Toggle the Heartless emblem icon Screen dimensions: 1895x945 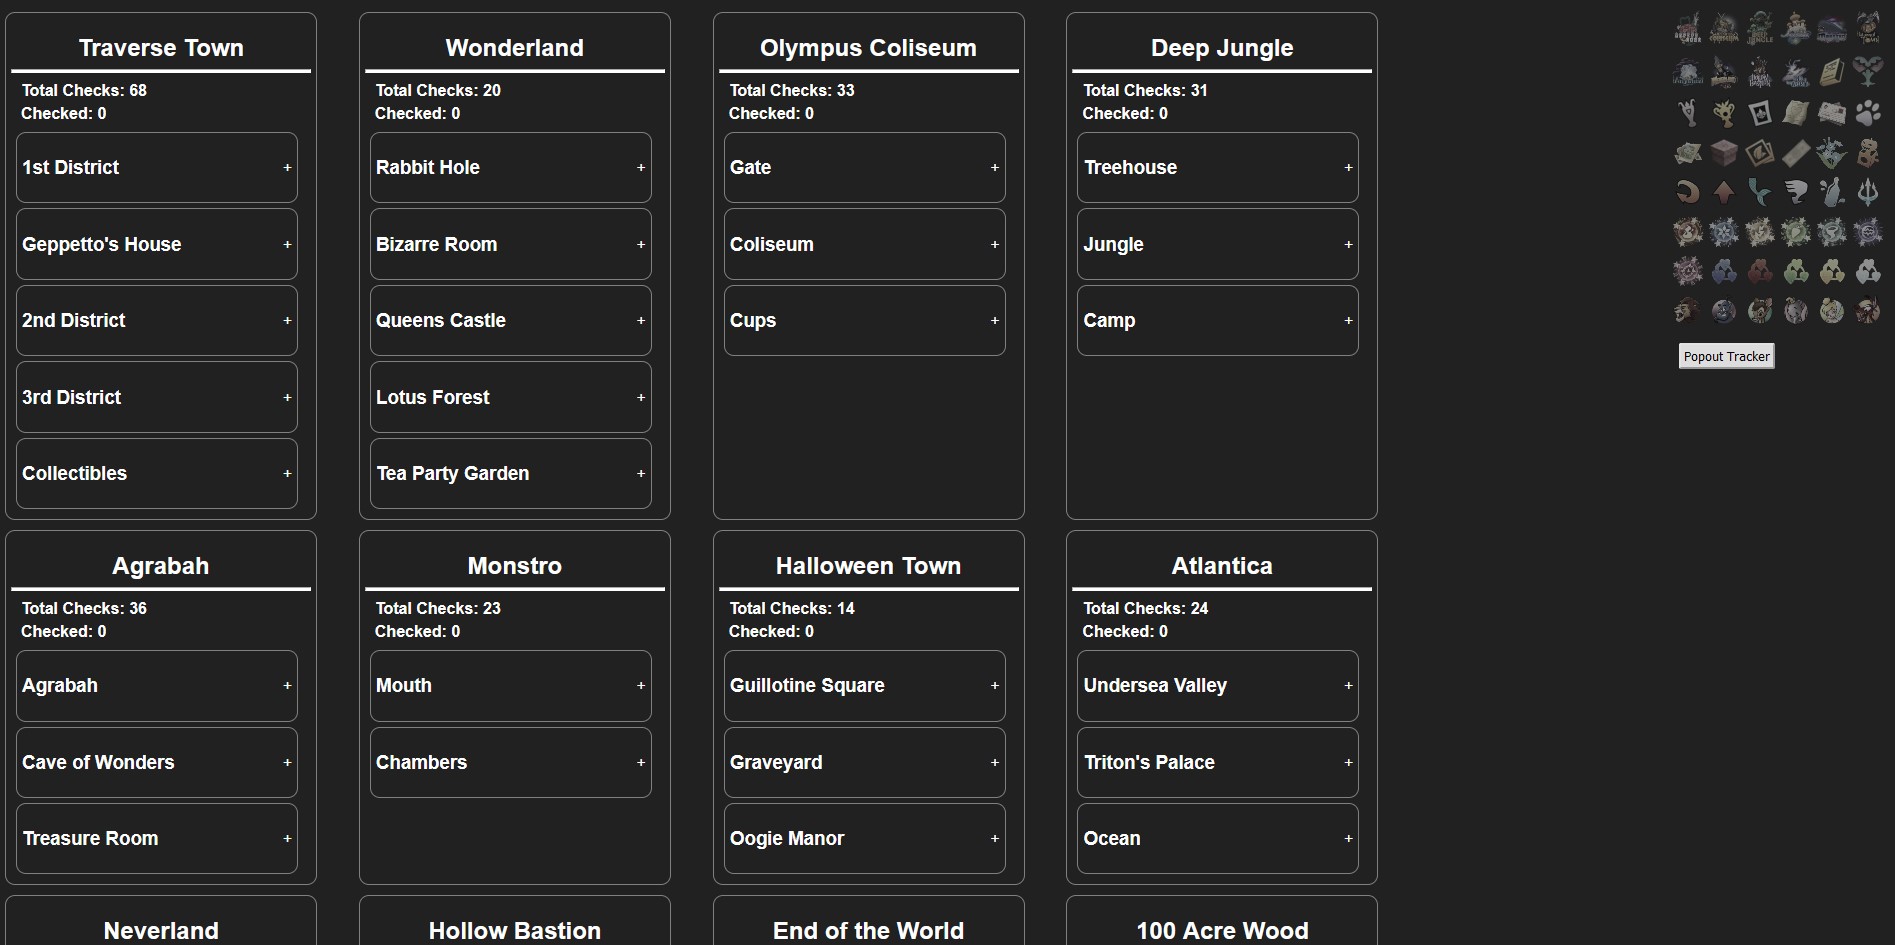coord(1868,71)
